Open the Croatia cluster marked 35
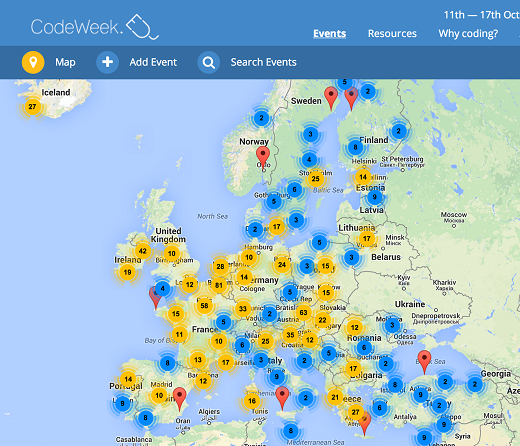 [x=290, y=335]
